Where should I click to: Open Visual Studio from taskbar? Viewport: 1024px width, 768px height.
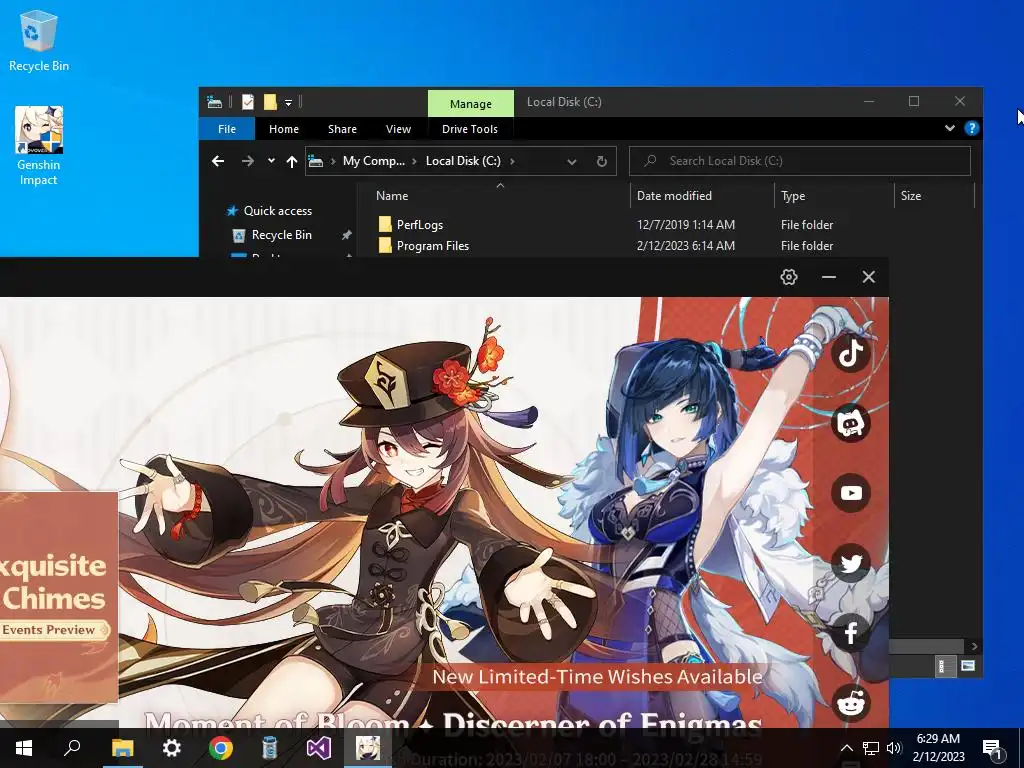pyautogui.click(x=319, y=748)
